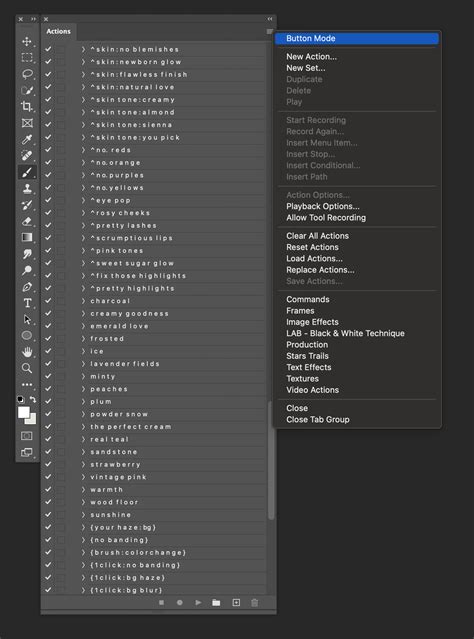Expand the ^pretty lashes action

point(84,225)
